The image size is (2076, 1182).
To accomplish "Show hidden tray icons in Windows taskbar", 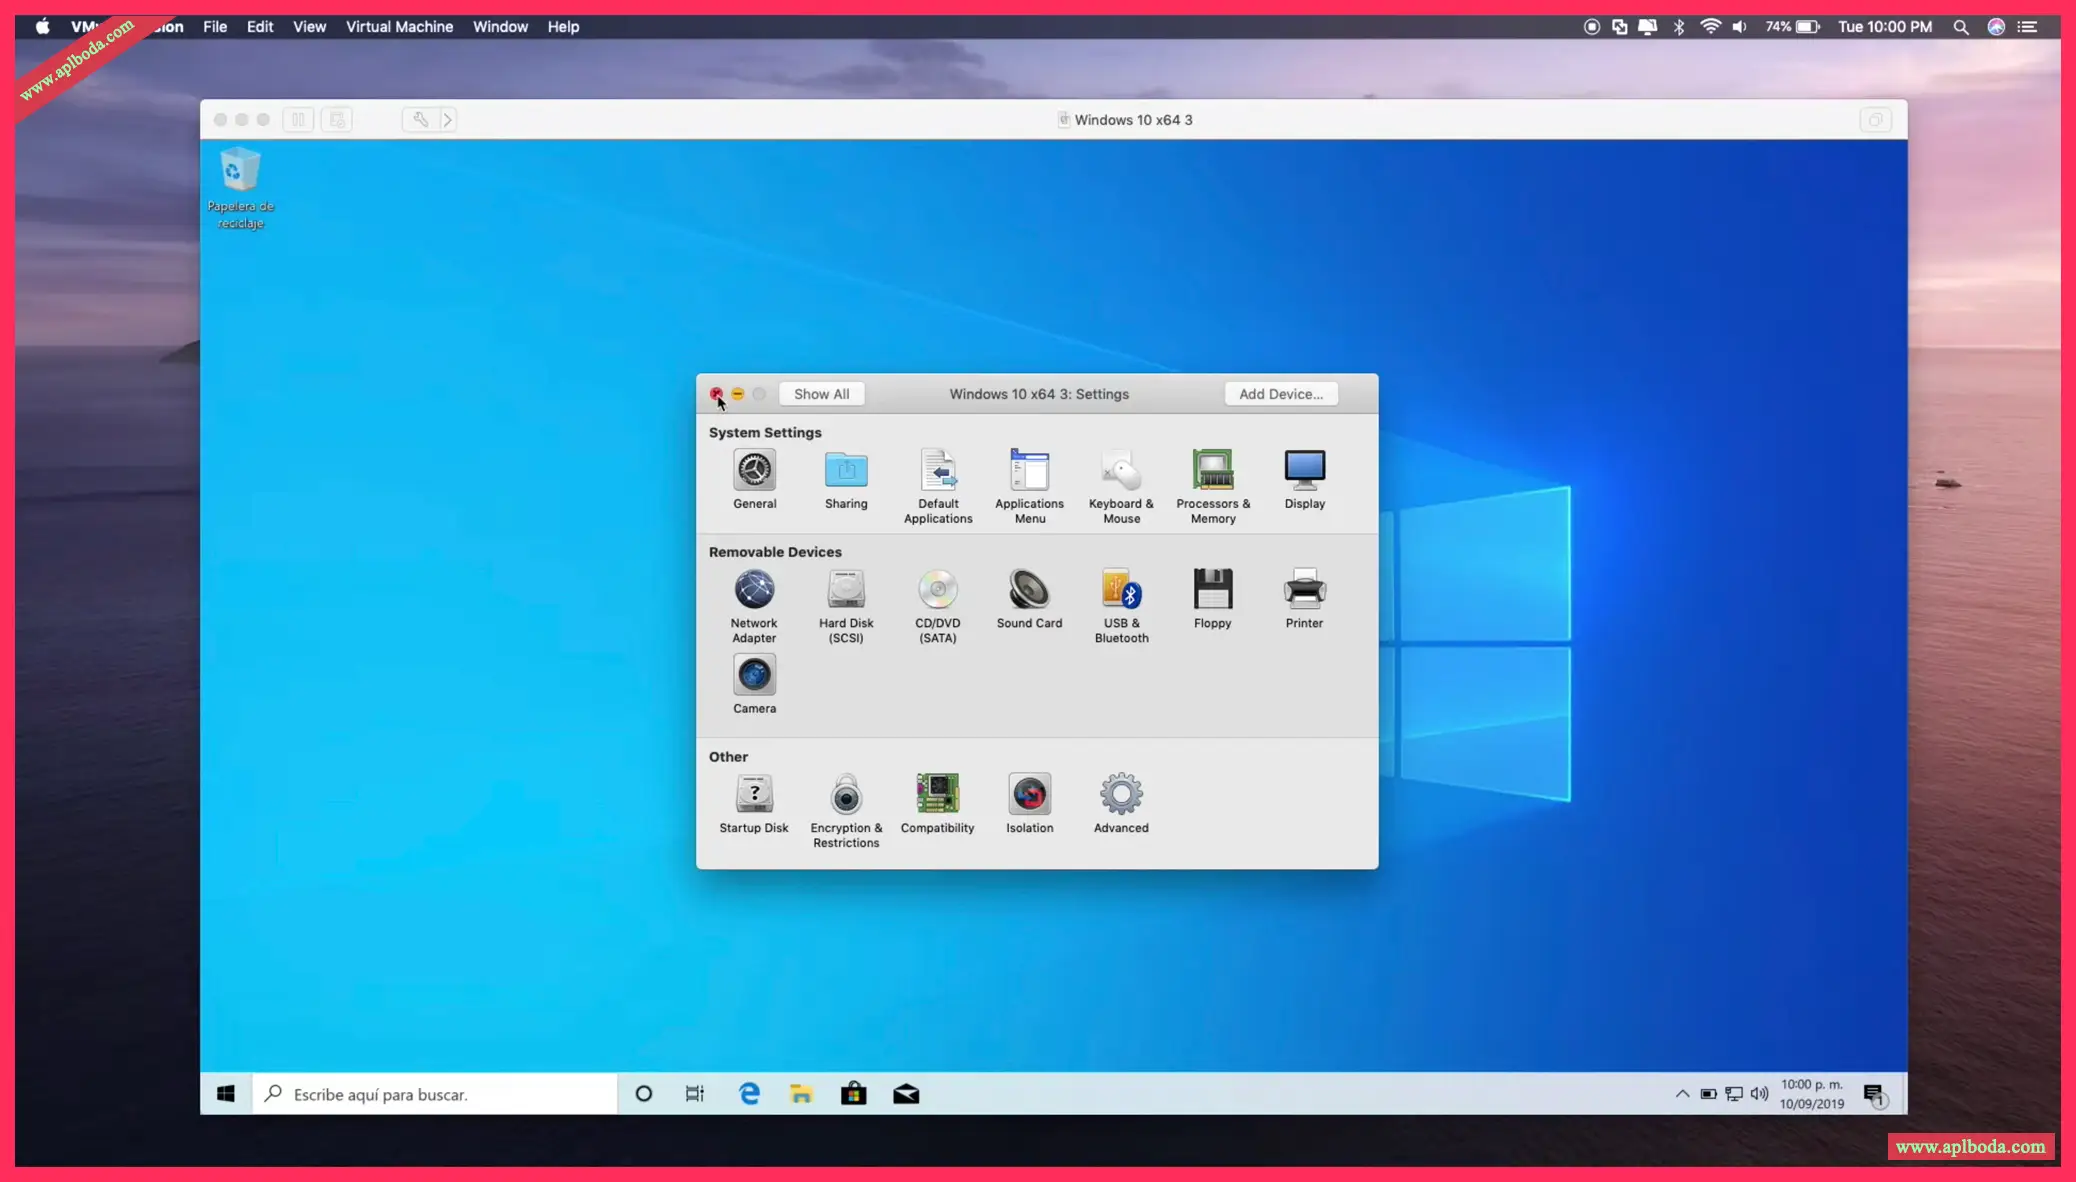I will (1682, 1094).
